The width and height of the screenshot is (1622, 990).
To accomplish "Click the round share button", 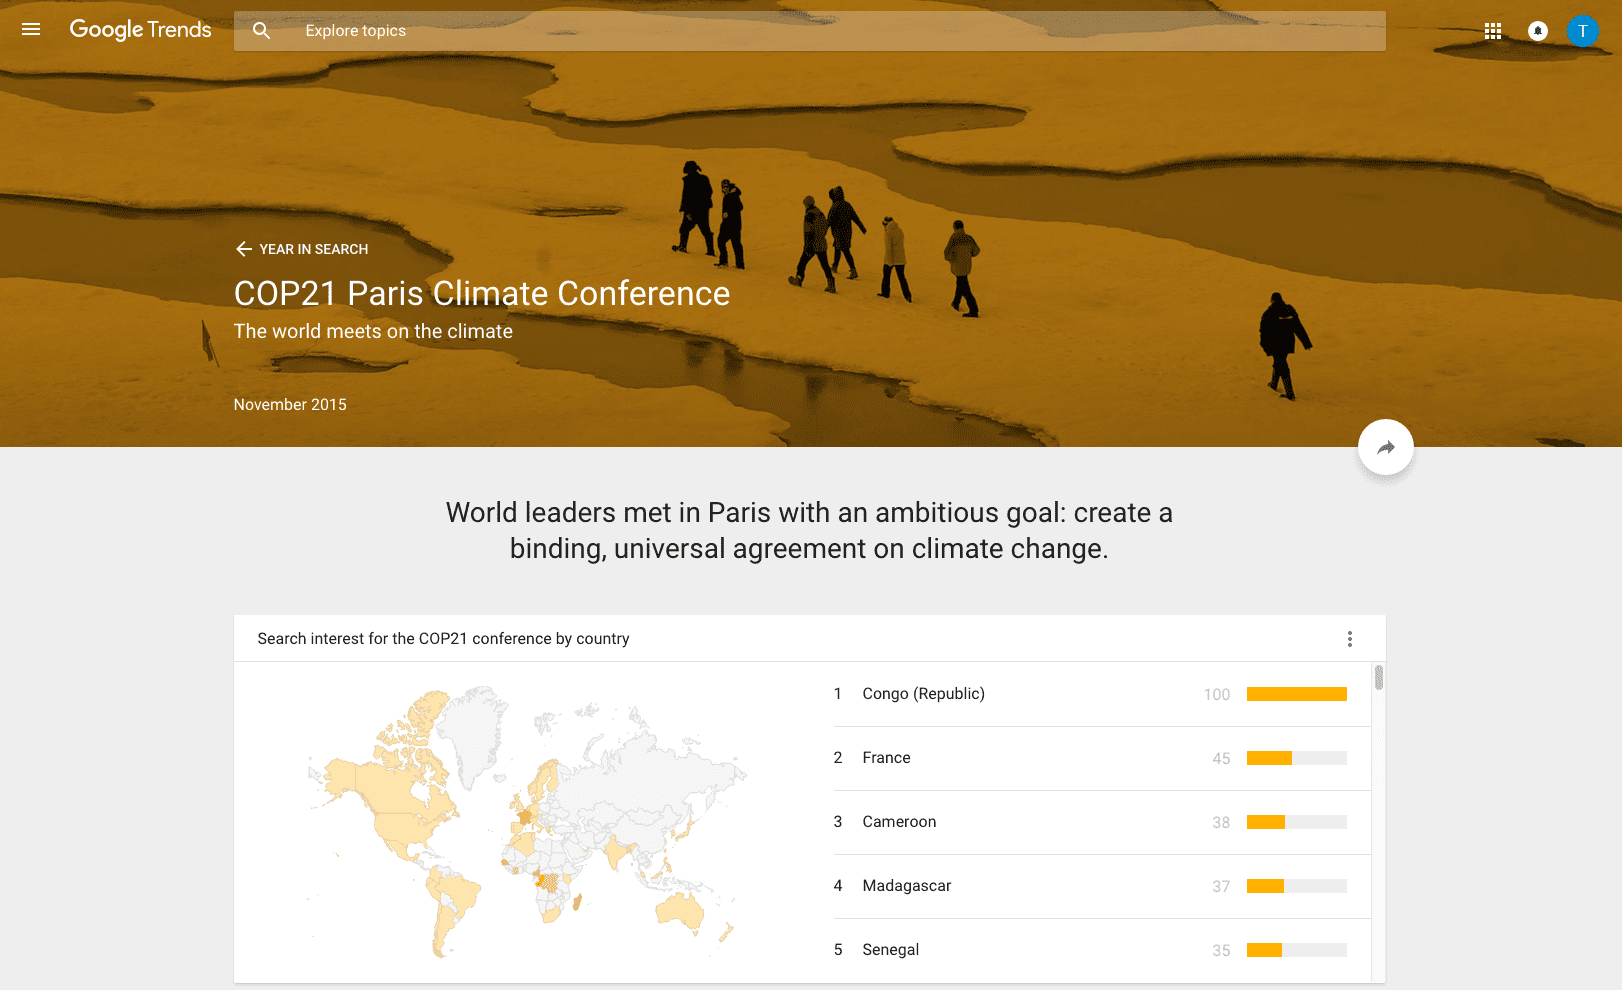I will click(1385, 447).
